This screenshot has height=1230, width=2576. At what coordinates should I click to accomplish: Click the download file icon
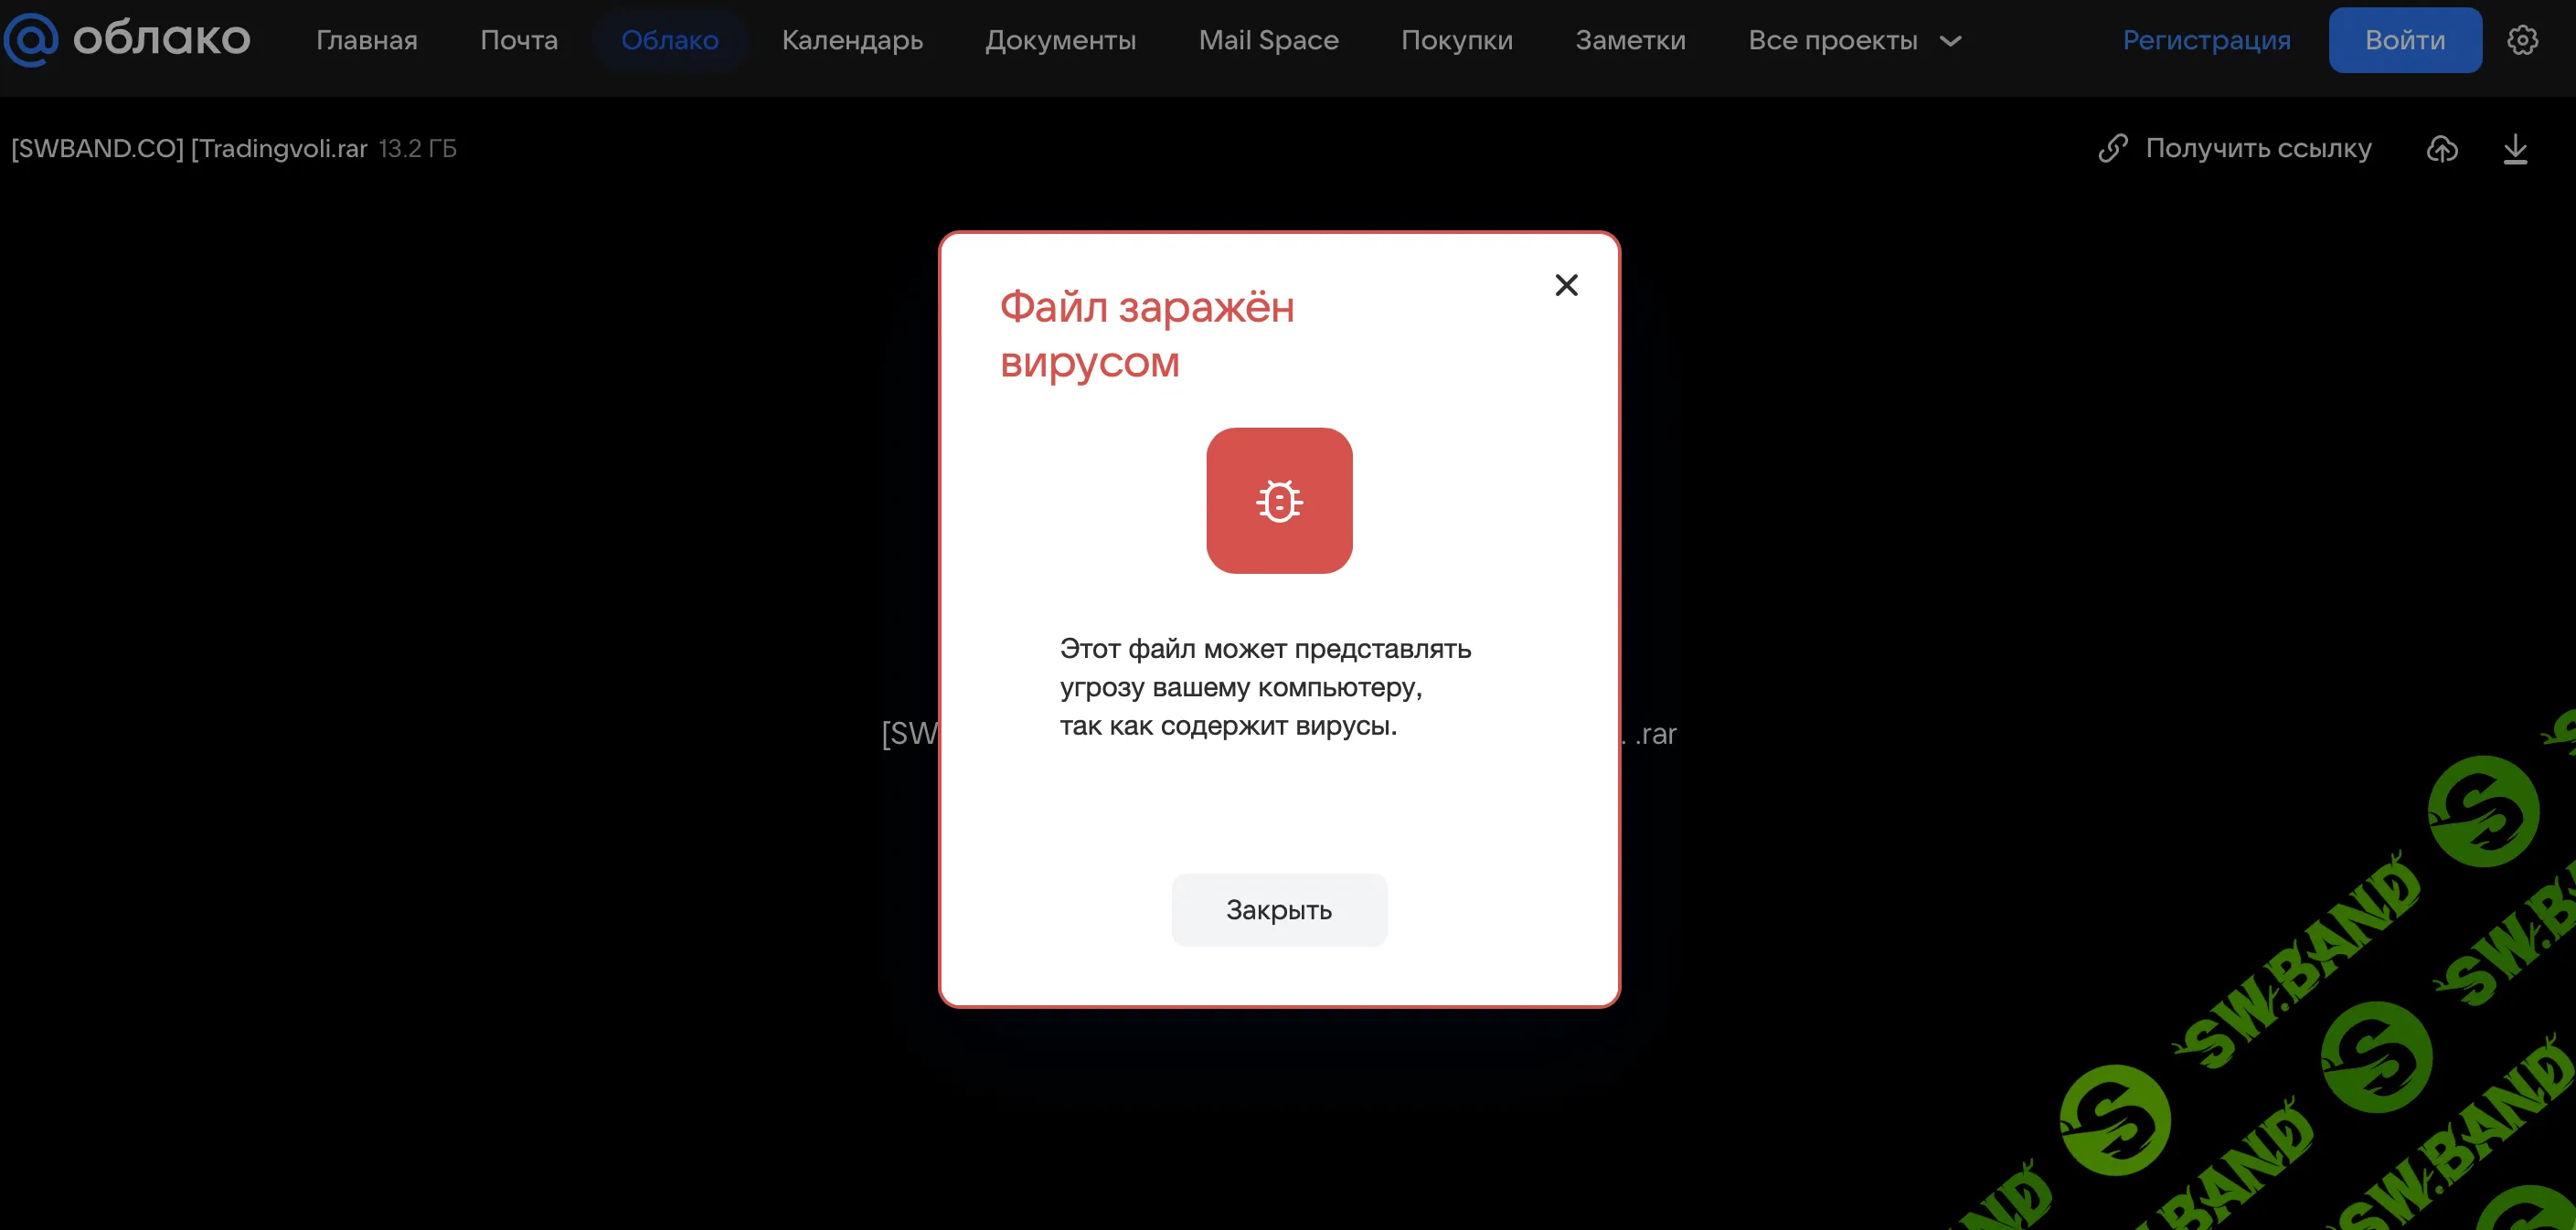[2517, 148]
